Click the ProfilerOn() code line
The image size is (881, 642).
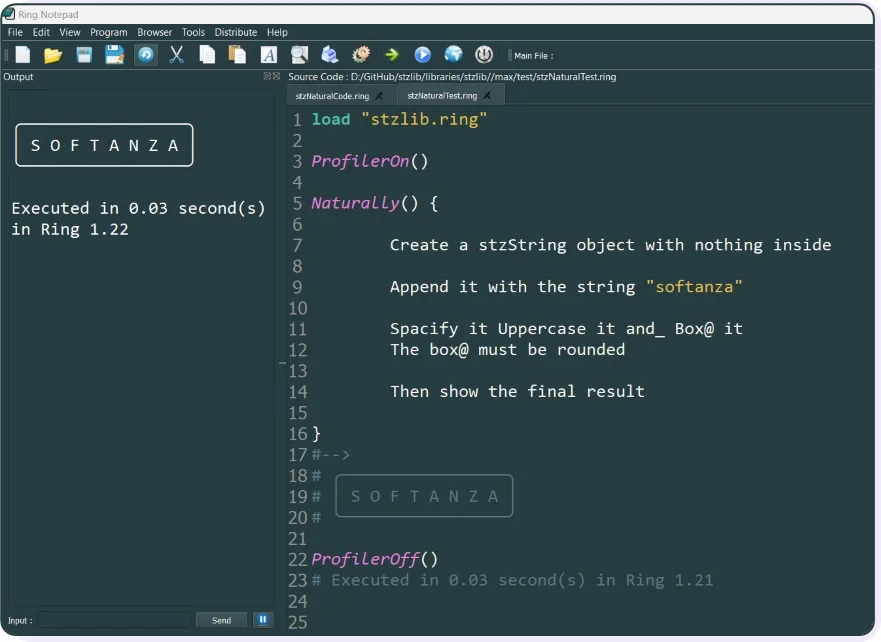click(370, 161)
